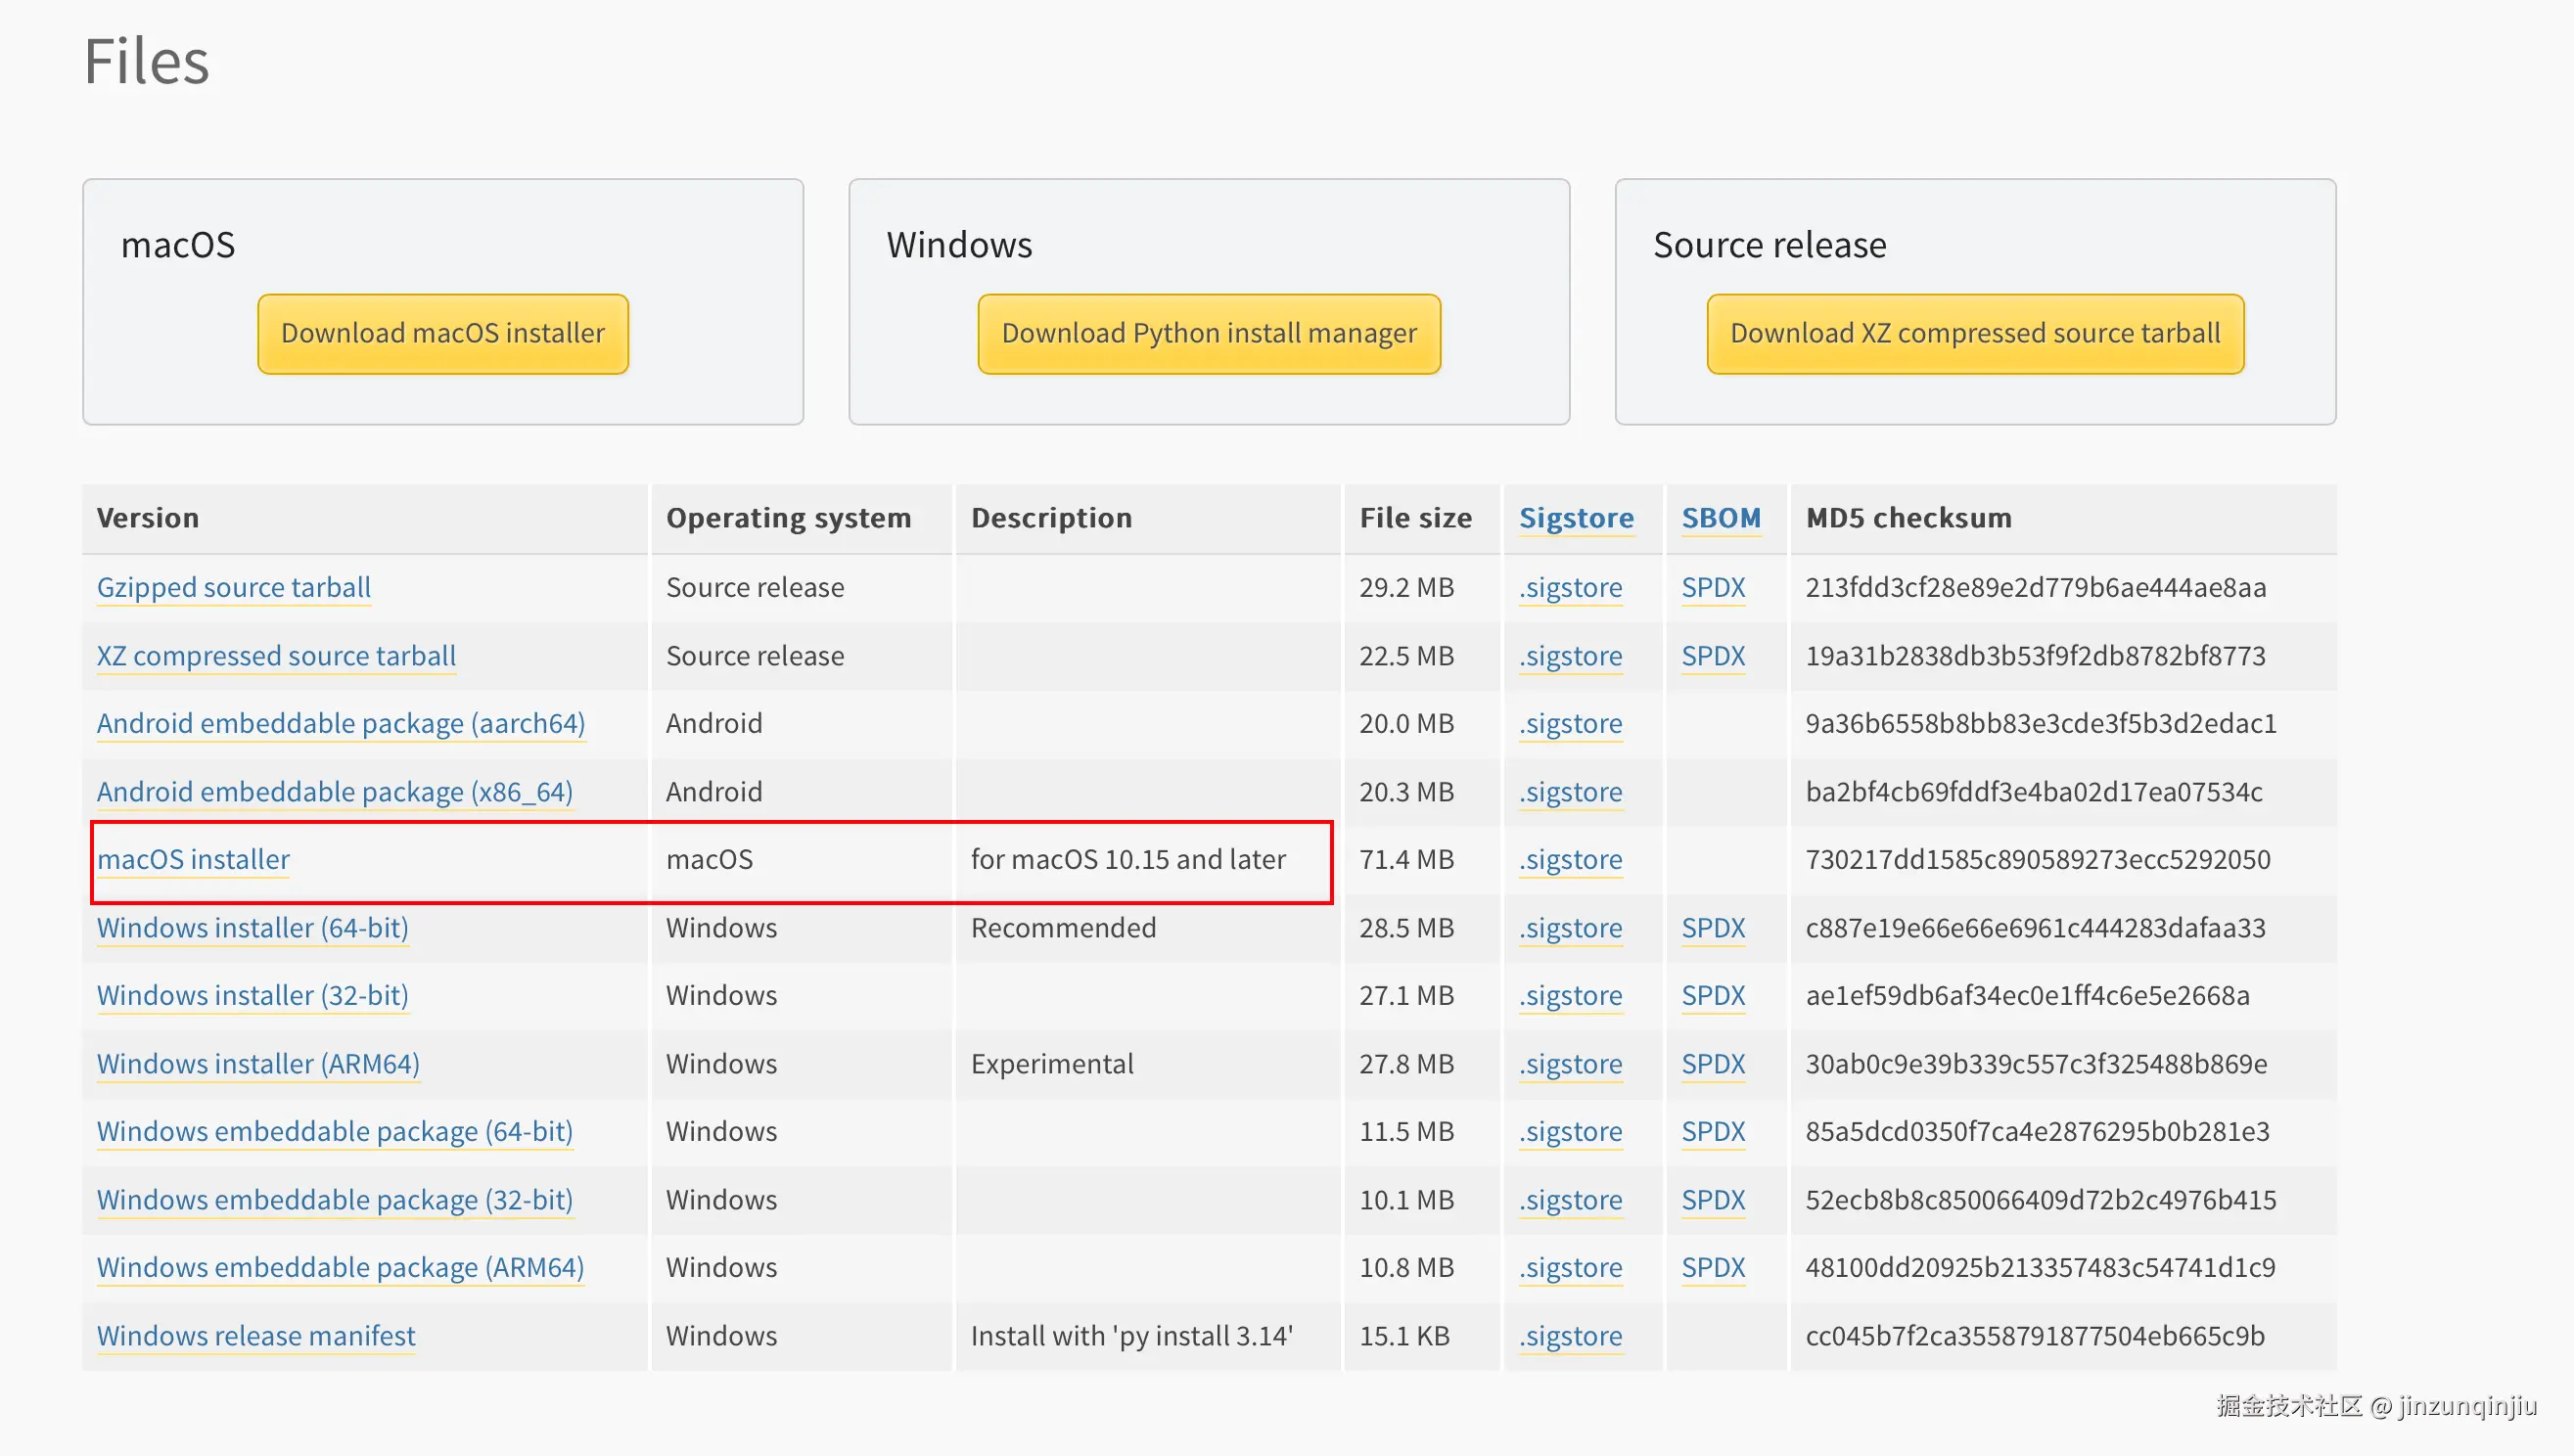Open the Gzipped source tarball link

click(233, 587)
